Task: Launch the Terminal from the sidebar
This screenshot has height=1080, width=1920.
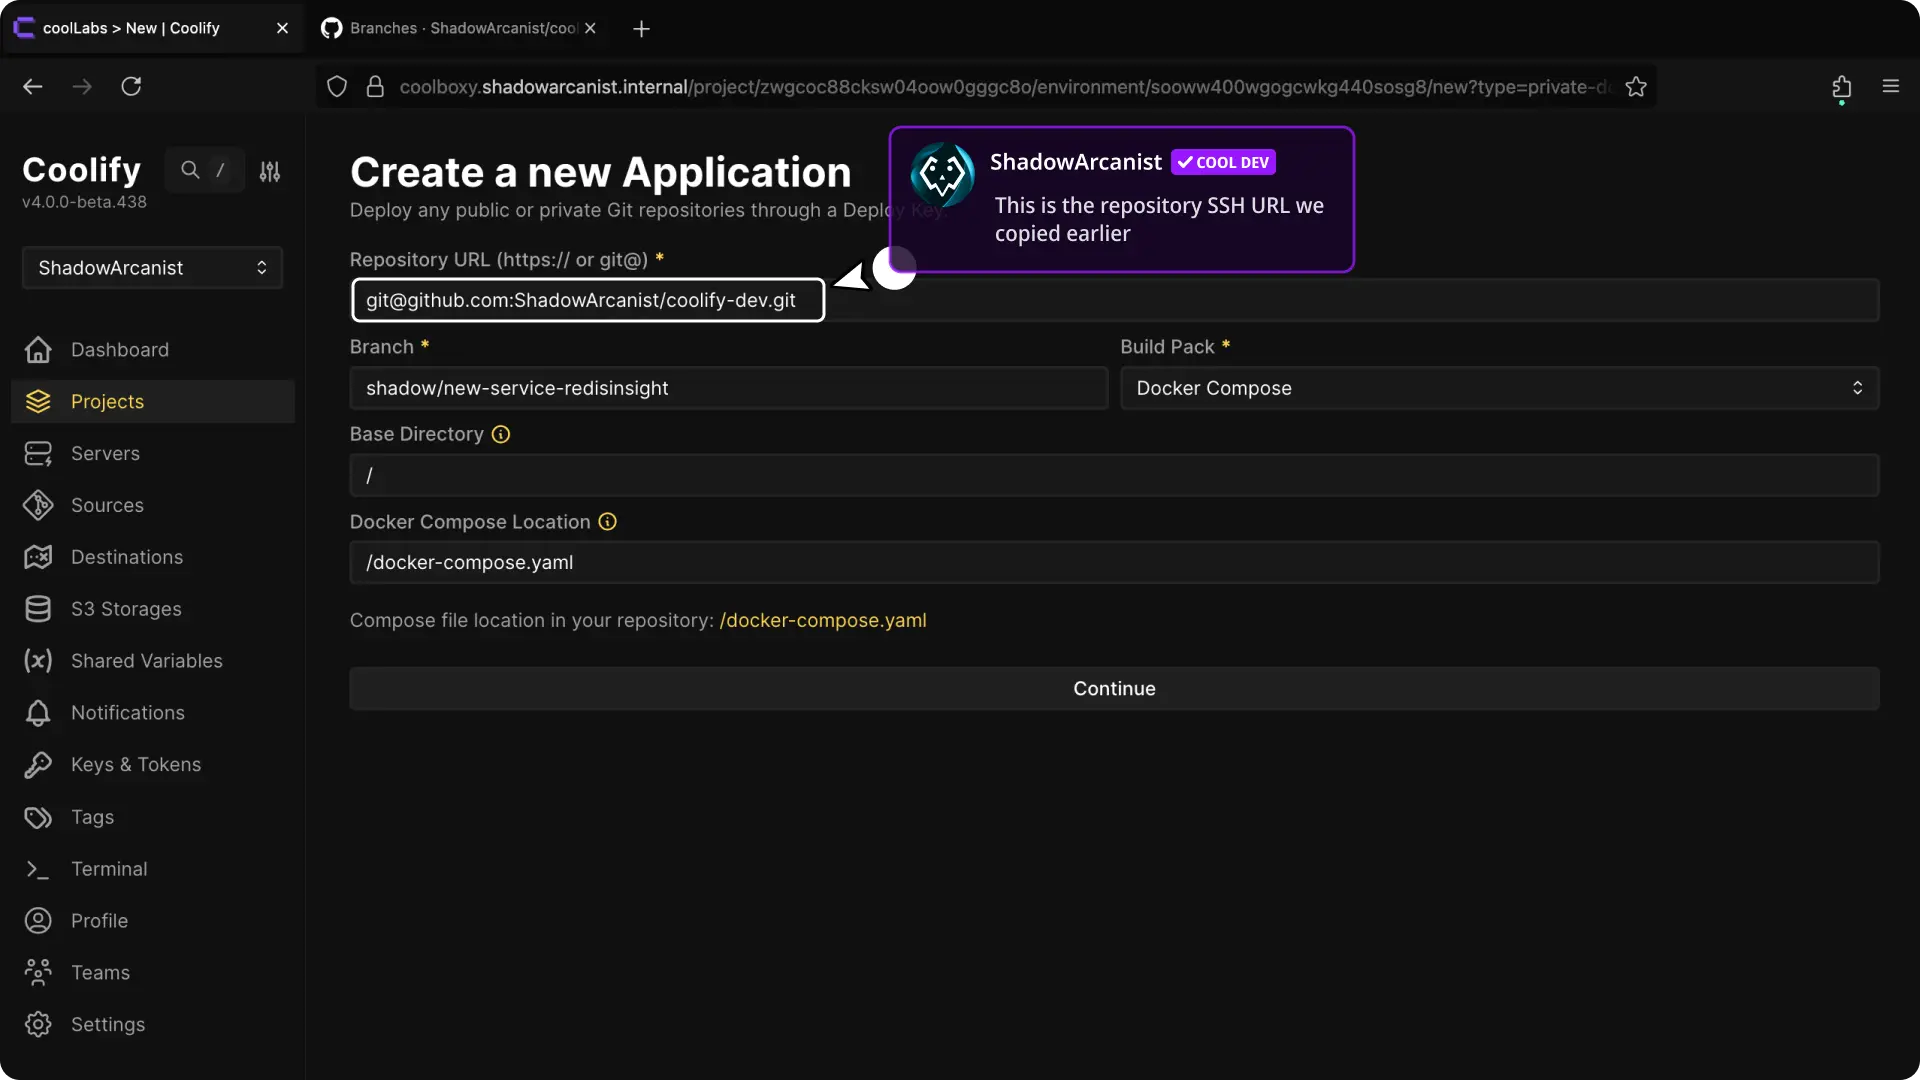Action: point(109,869)
